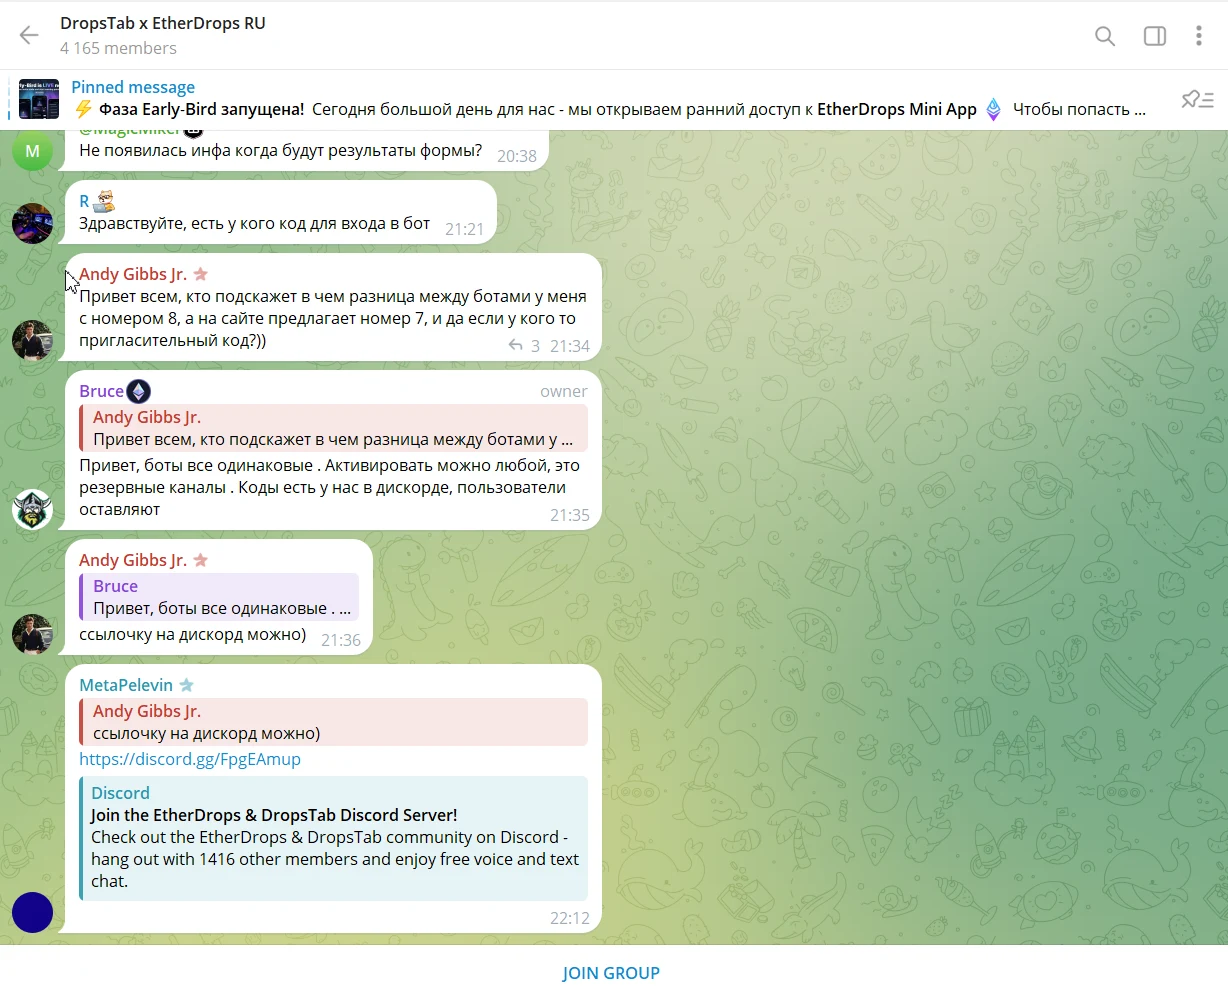
Task: Open the three-dot more options menu
Action: point(1199,36)
